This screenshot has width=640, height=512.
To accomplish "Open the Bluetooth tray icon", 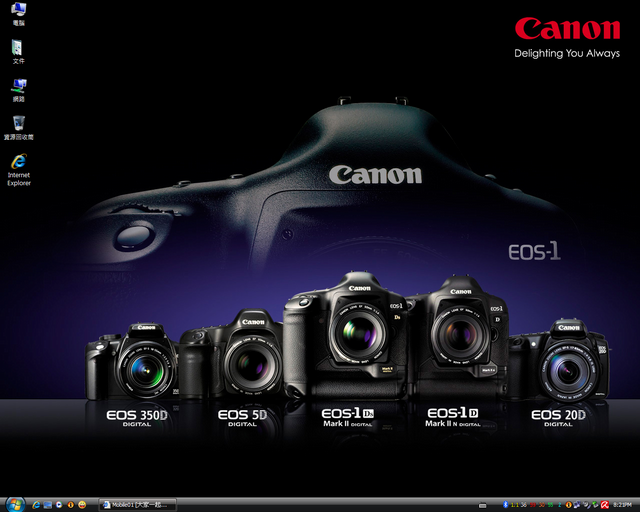I will pyautogui.click(x=505, y=505).
